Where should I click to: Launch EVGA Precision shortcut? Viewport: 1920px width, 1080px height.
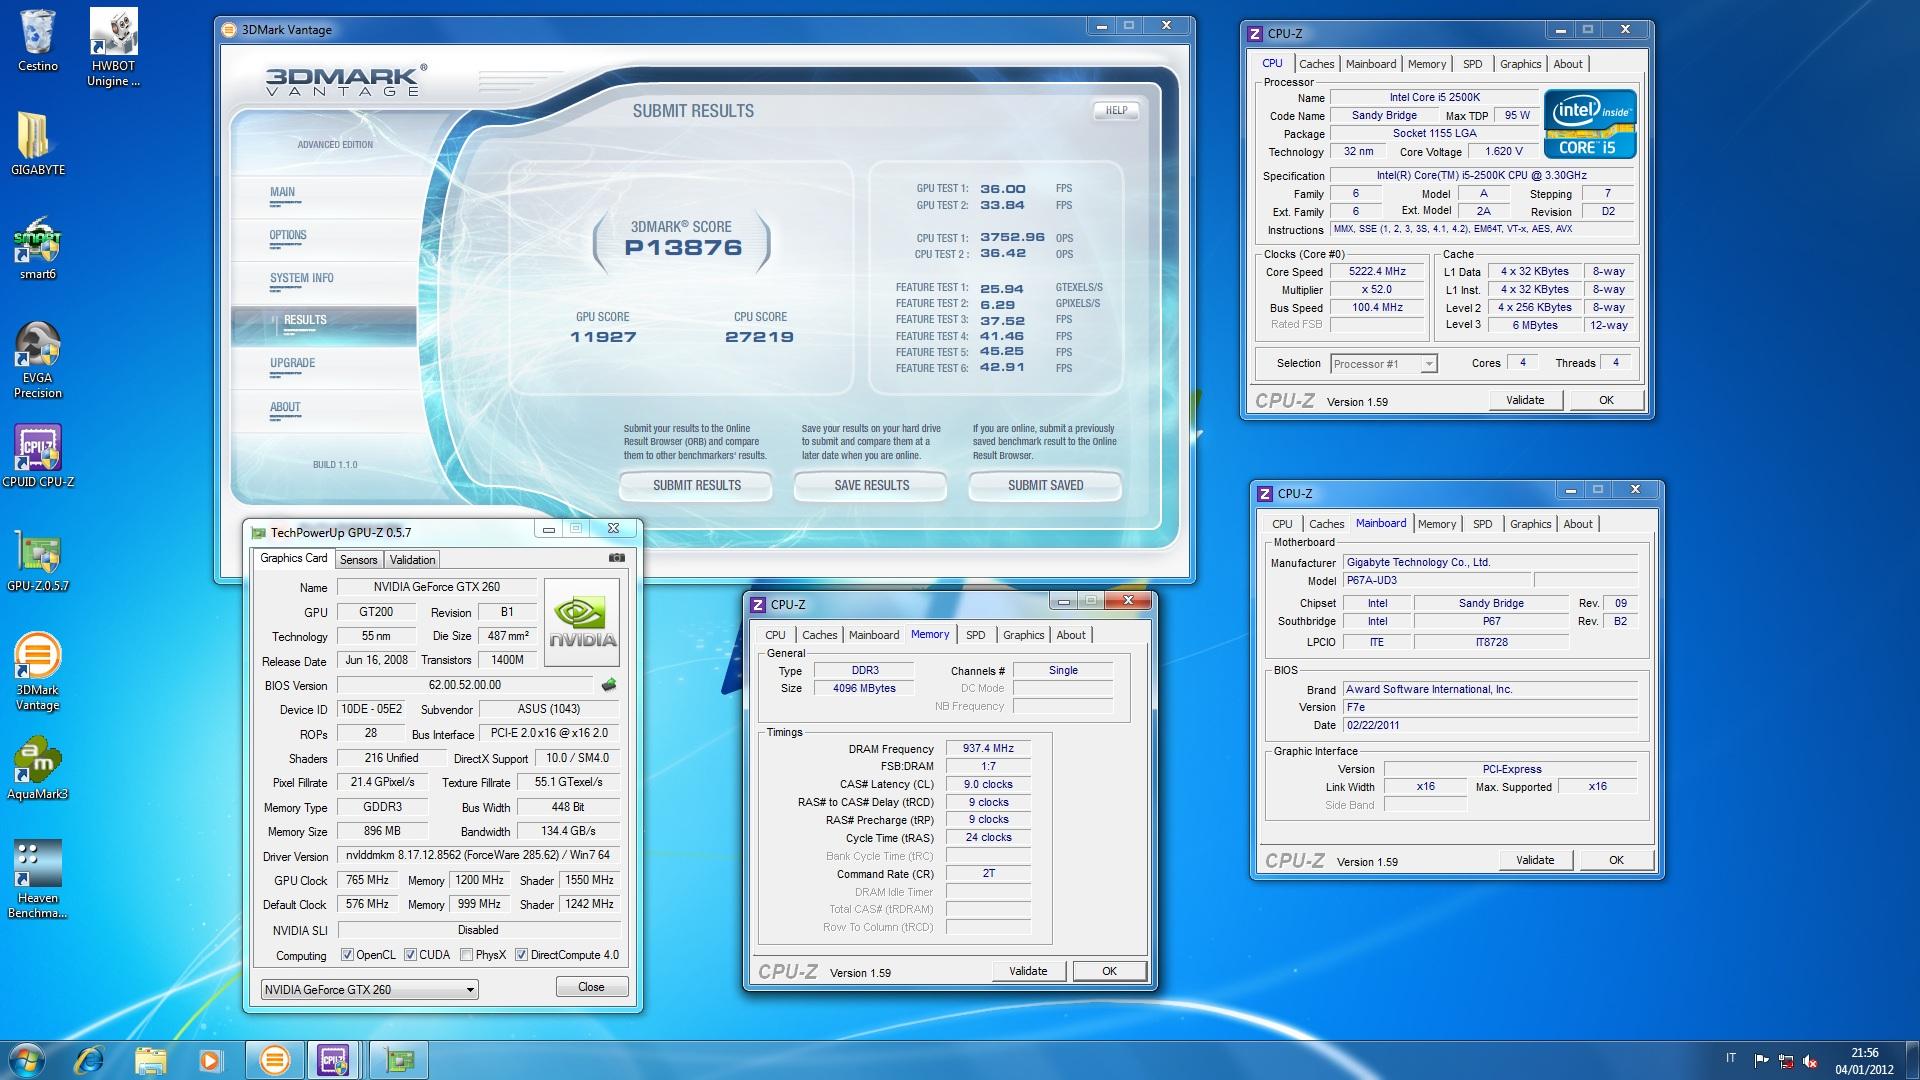pos(38,360)
